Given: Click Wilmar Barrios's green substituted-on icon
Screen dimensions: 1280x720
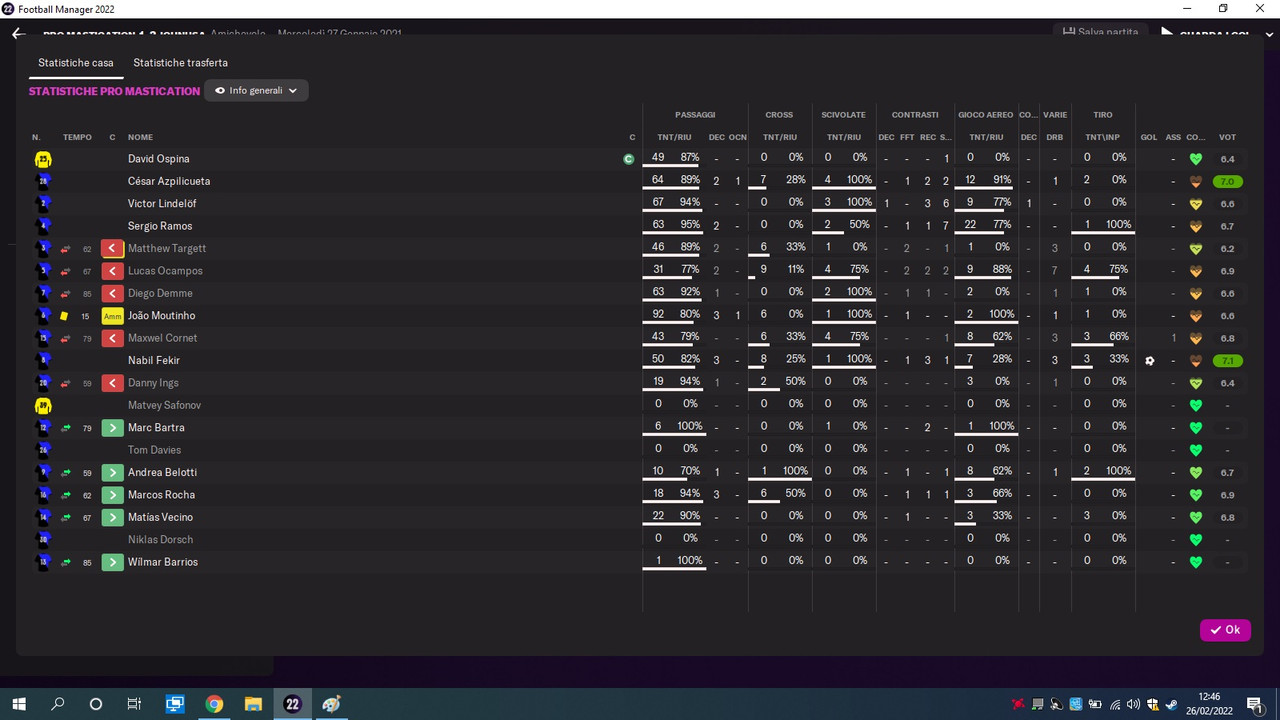Looking at the screenshot, I should click(112, 562).
